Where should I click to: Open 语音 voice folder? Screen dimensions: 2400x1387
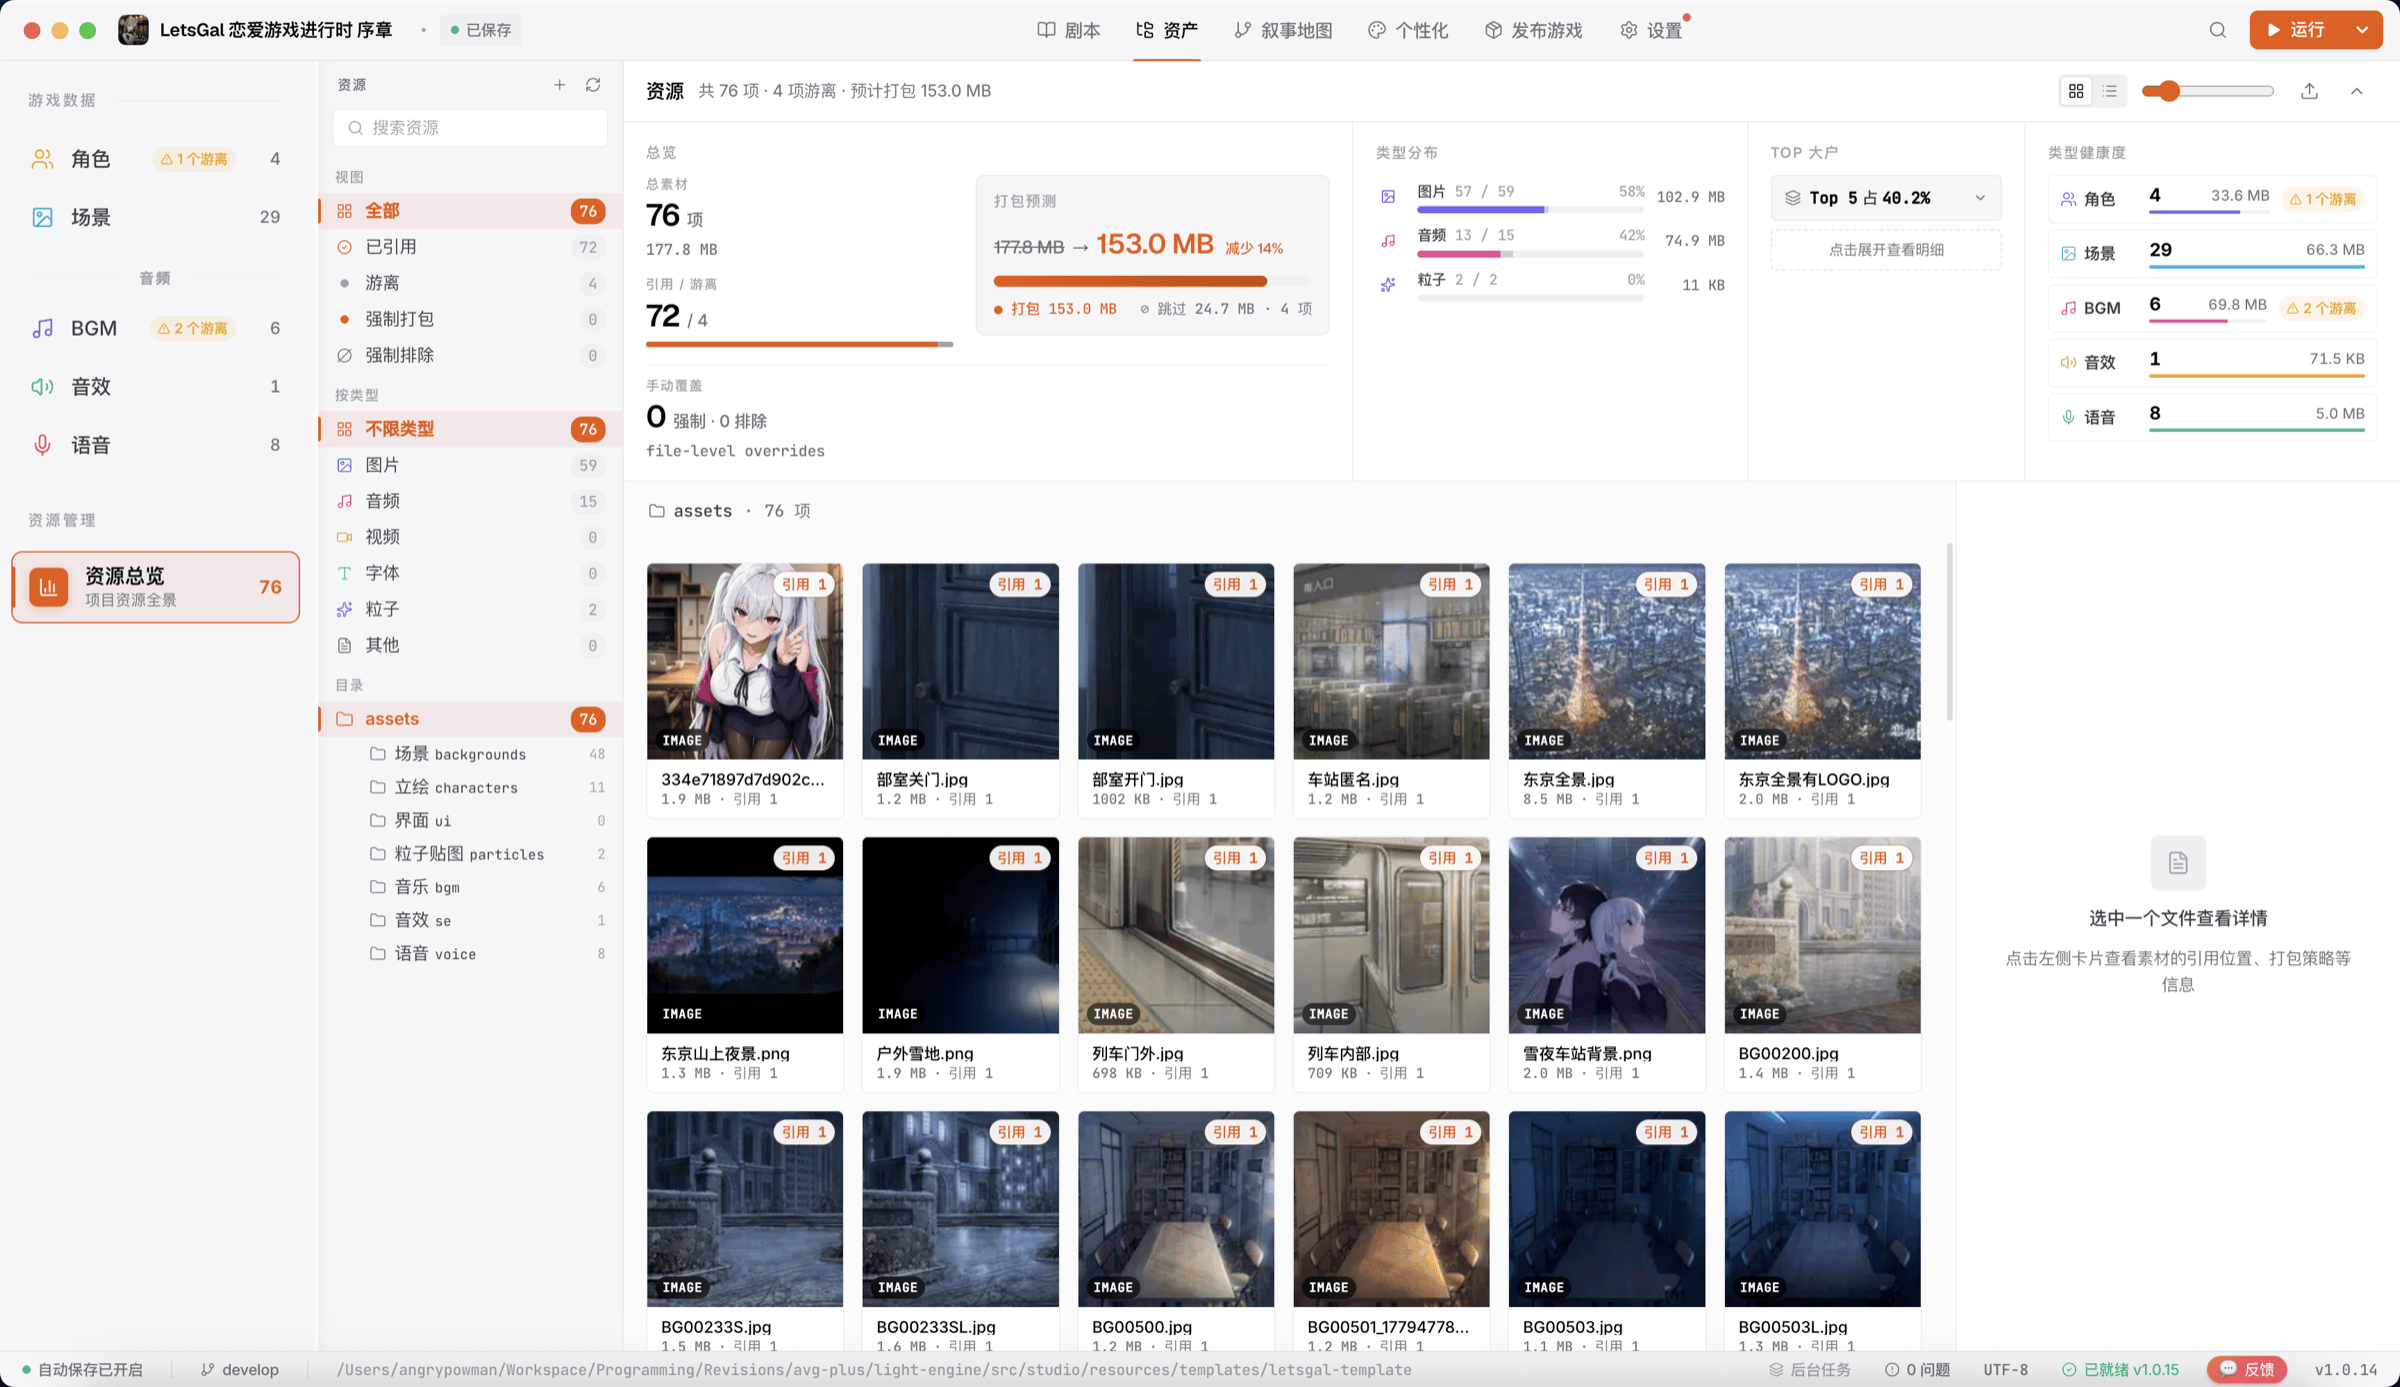click(x=486, y=954)
